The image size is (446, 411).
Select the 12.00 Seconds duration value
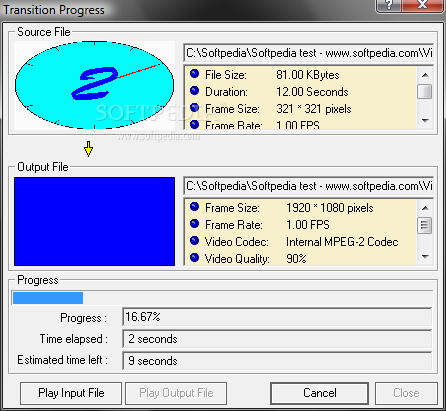click(312, 92)
